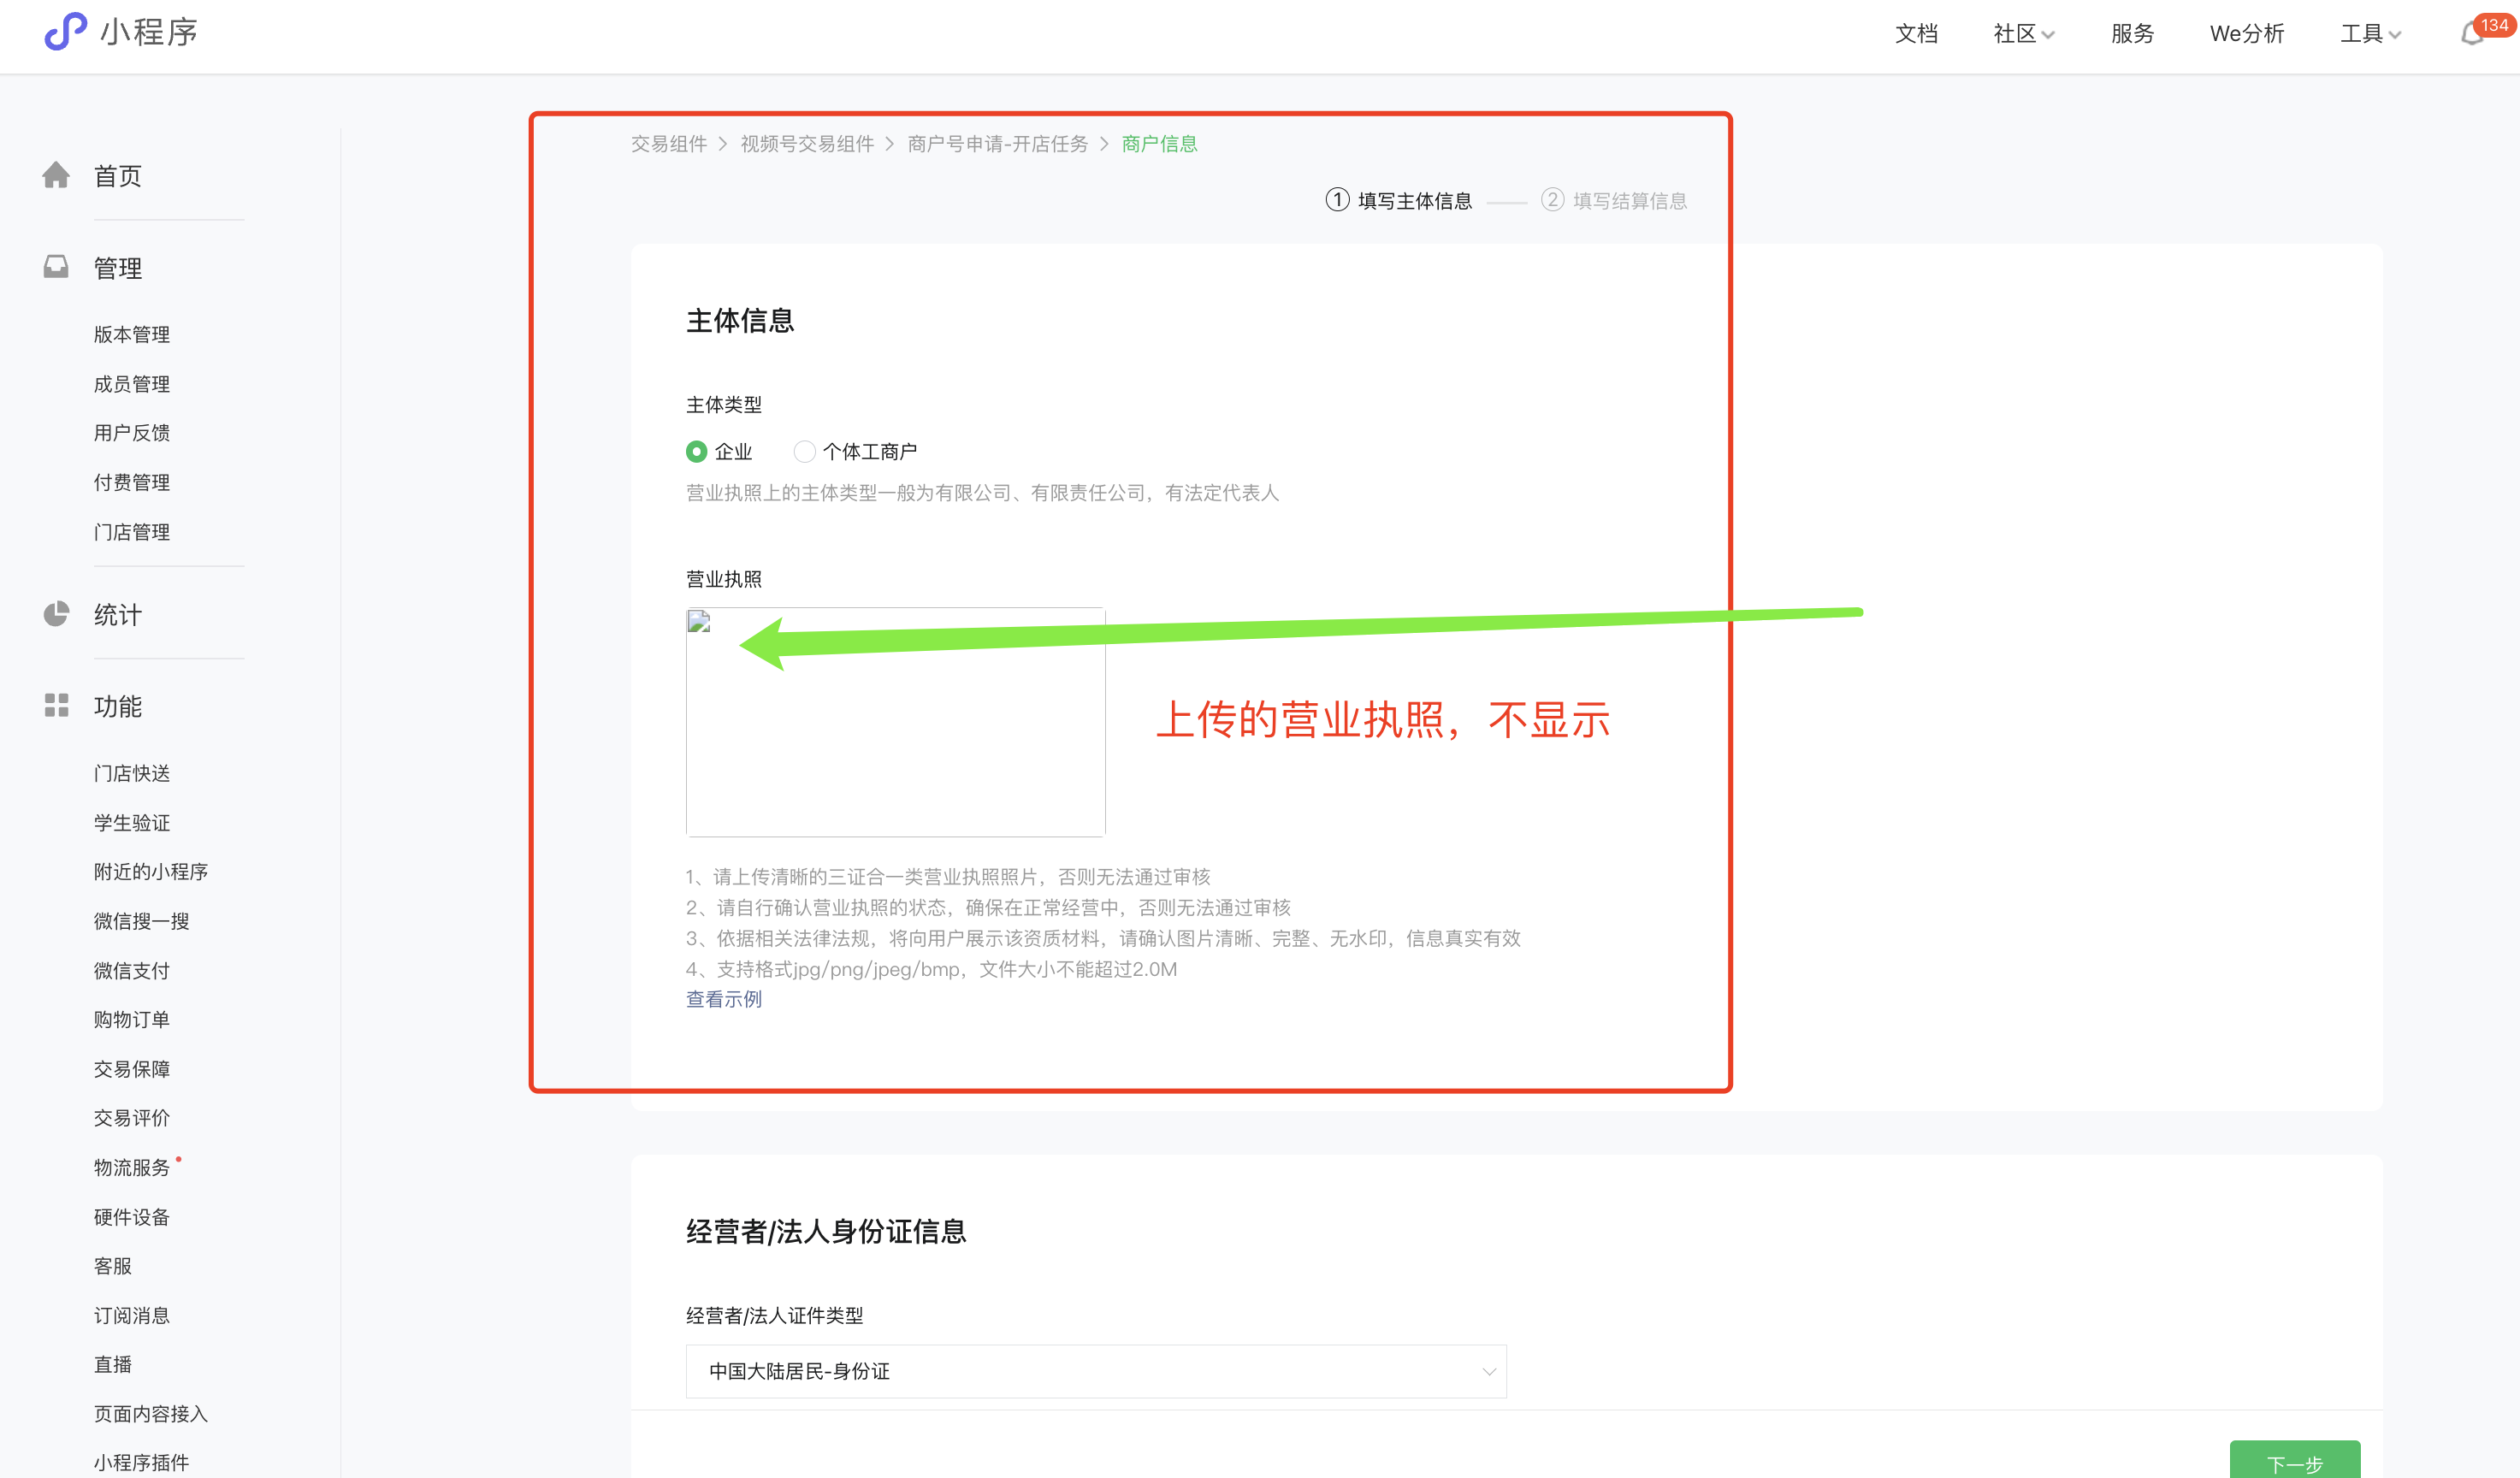Viewport: 2520px width, 1478px height.
Task: Open the 中国大陆居民-身份证 type dropdown
Action: tap(1096, 1371)
